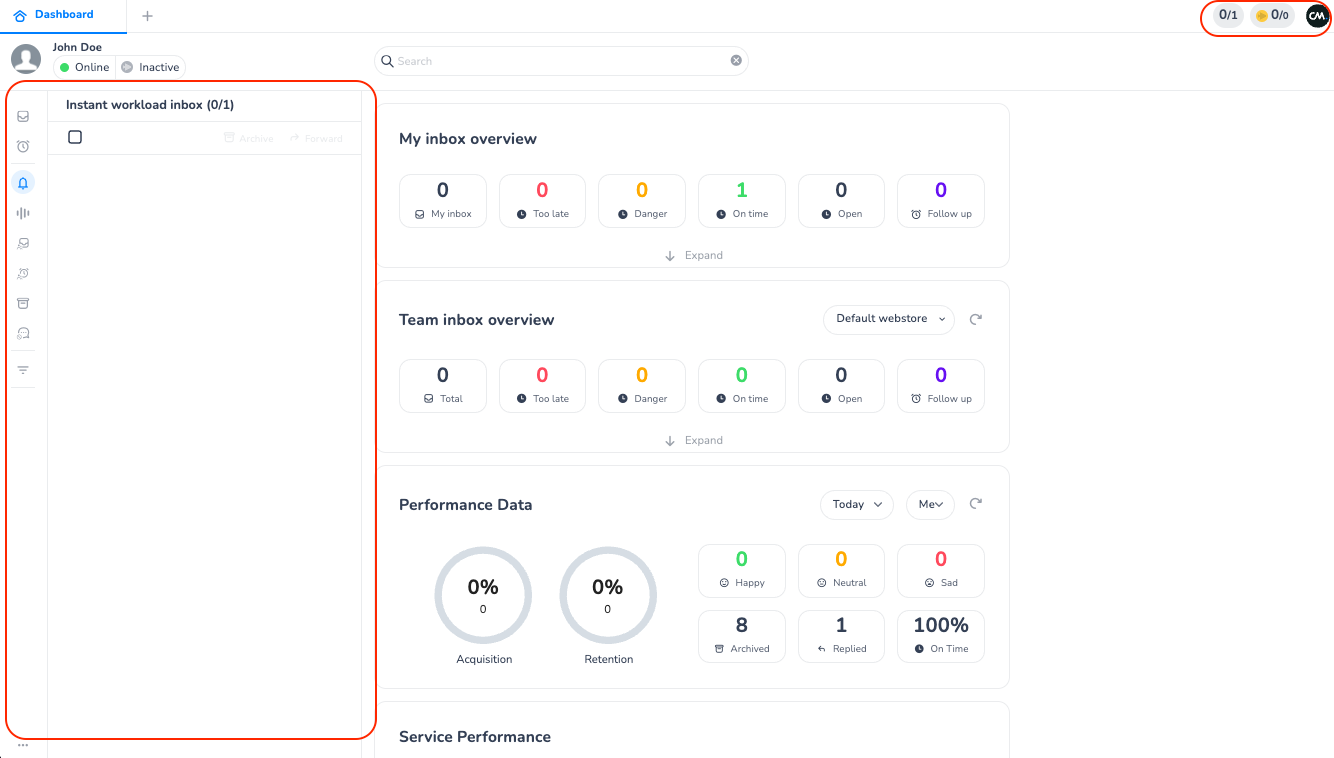Click the Too late tile in My inbox
Viewport: 1334px width, 758px height.
[x=542, y=200]
